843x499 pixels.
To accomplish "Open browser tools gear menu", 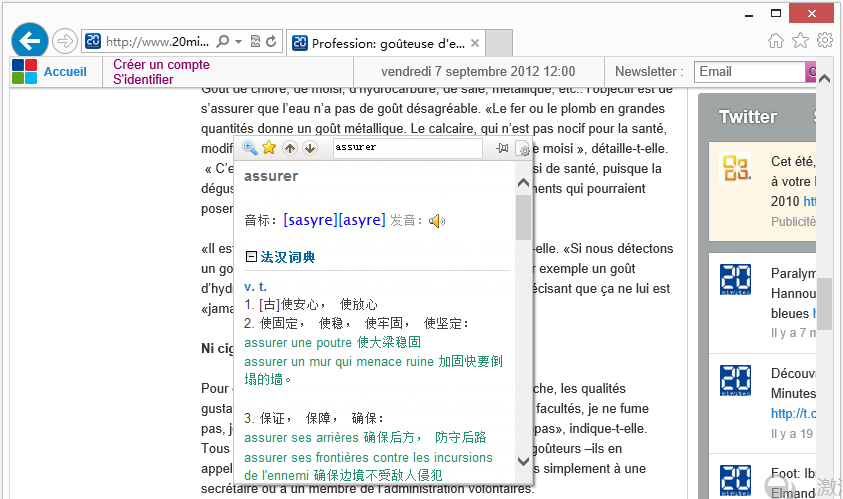I will [x=825, y=40].
